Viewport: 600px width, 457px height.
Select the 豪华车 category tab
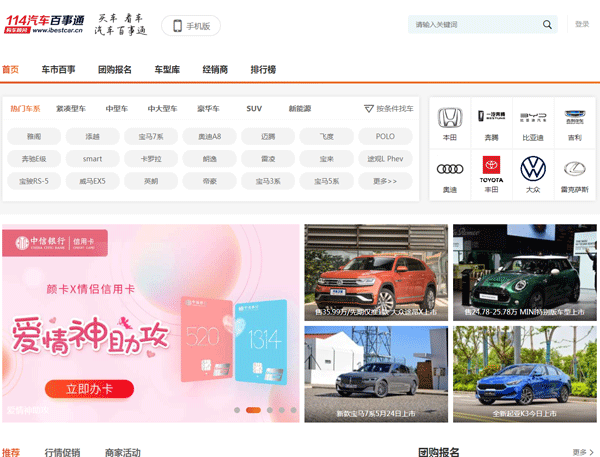pyautogui.click(x=208, y=109)
